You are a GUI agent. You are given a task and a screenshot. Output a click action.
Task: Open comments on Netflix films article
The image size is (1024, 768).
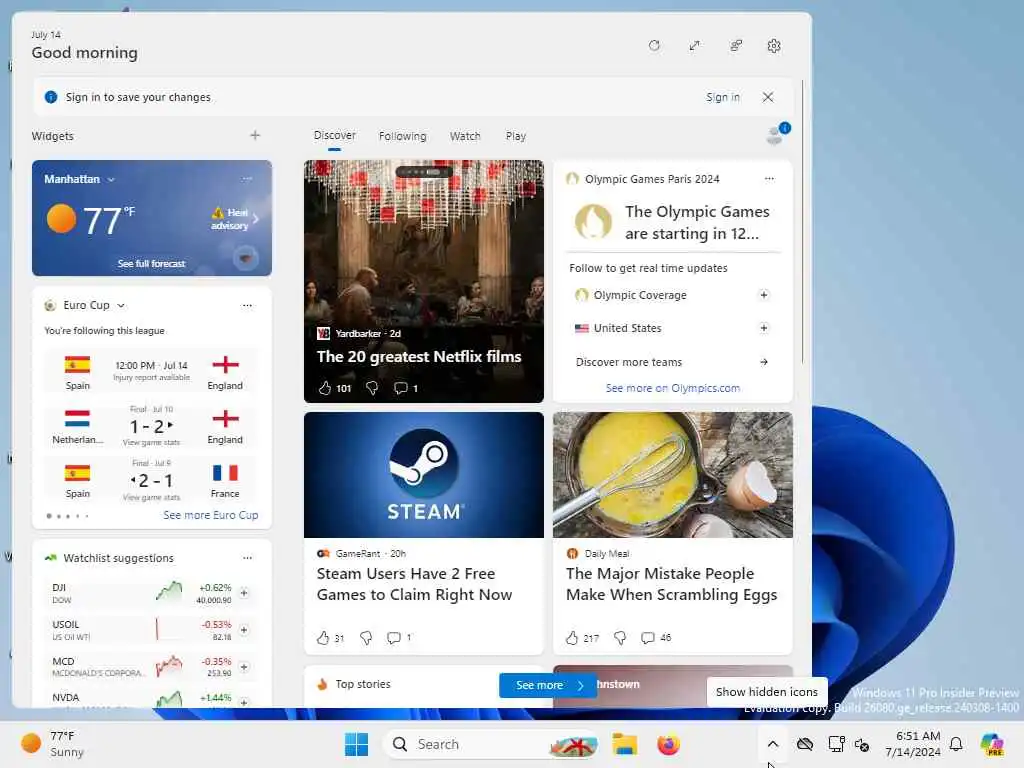click(x=406, y=388)
